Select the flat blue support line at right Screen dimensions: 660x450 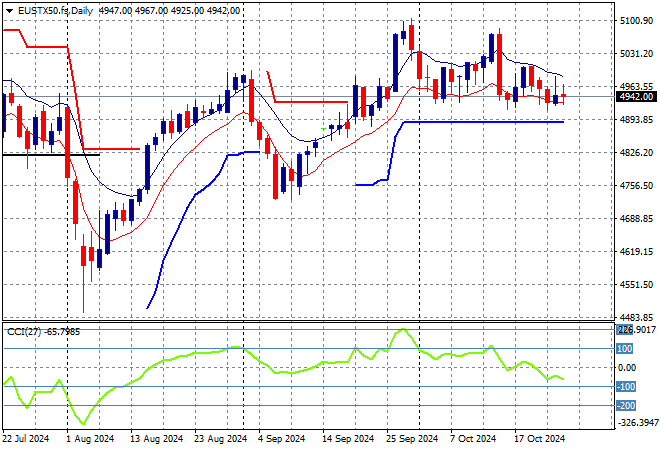tap(480, 122)
